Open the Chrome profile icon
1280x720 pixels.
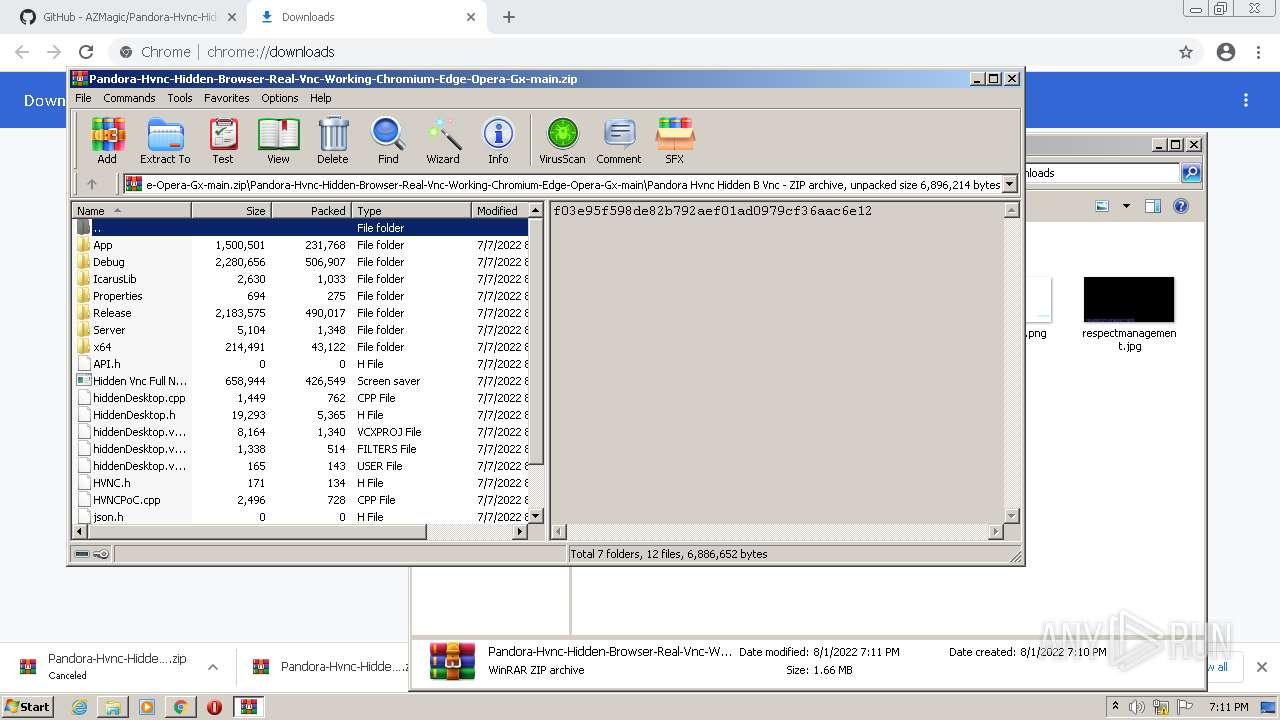point(1226,52)
